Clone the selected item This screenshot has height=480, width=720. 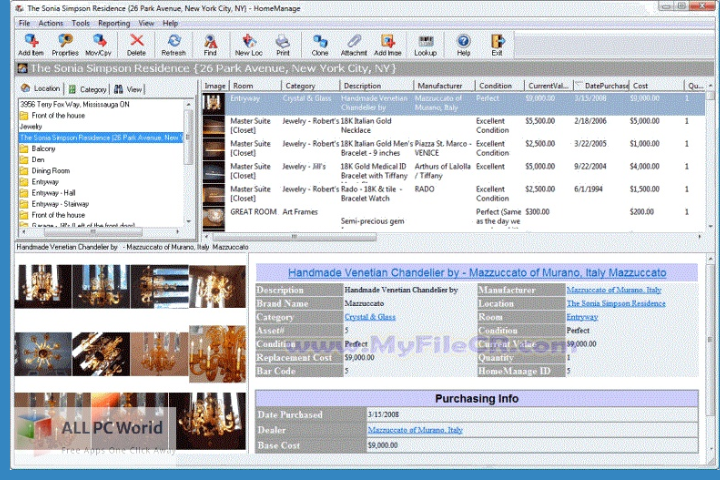click(x=320, y=45)
